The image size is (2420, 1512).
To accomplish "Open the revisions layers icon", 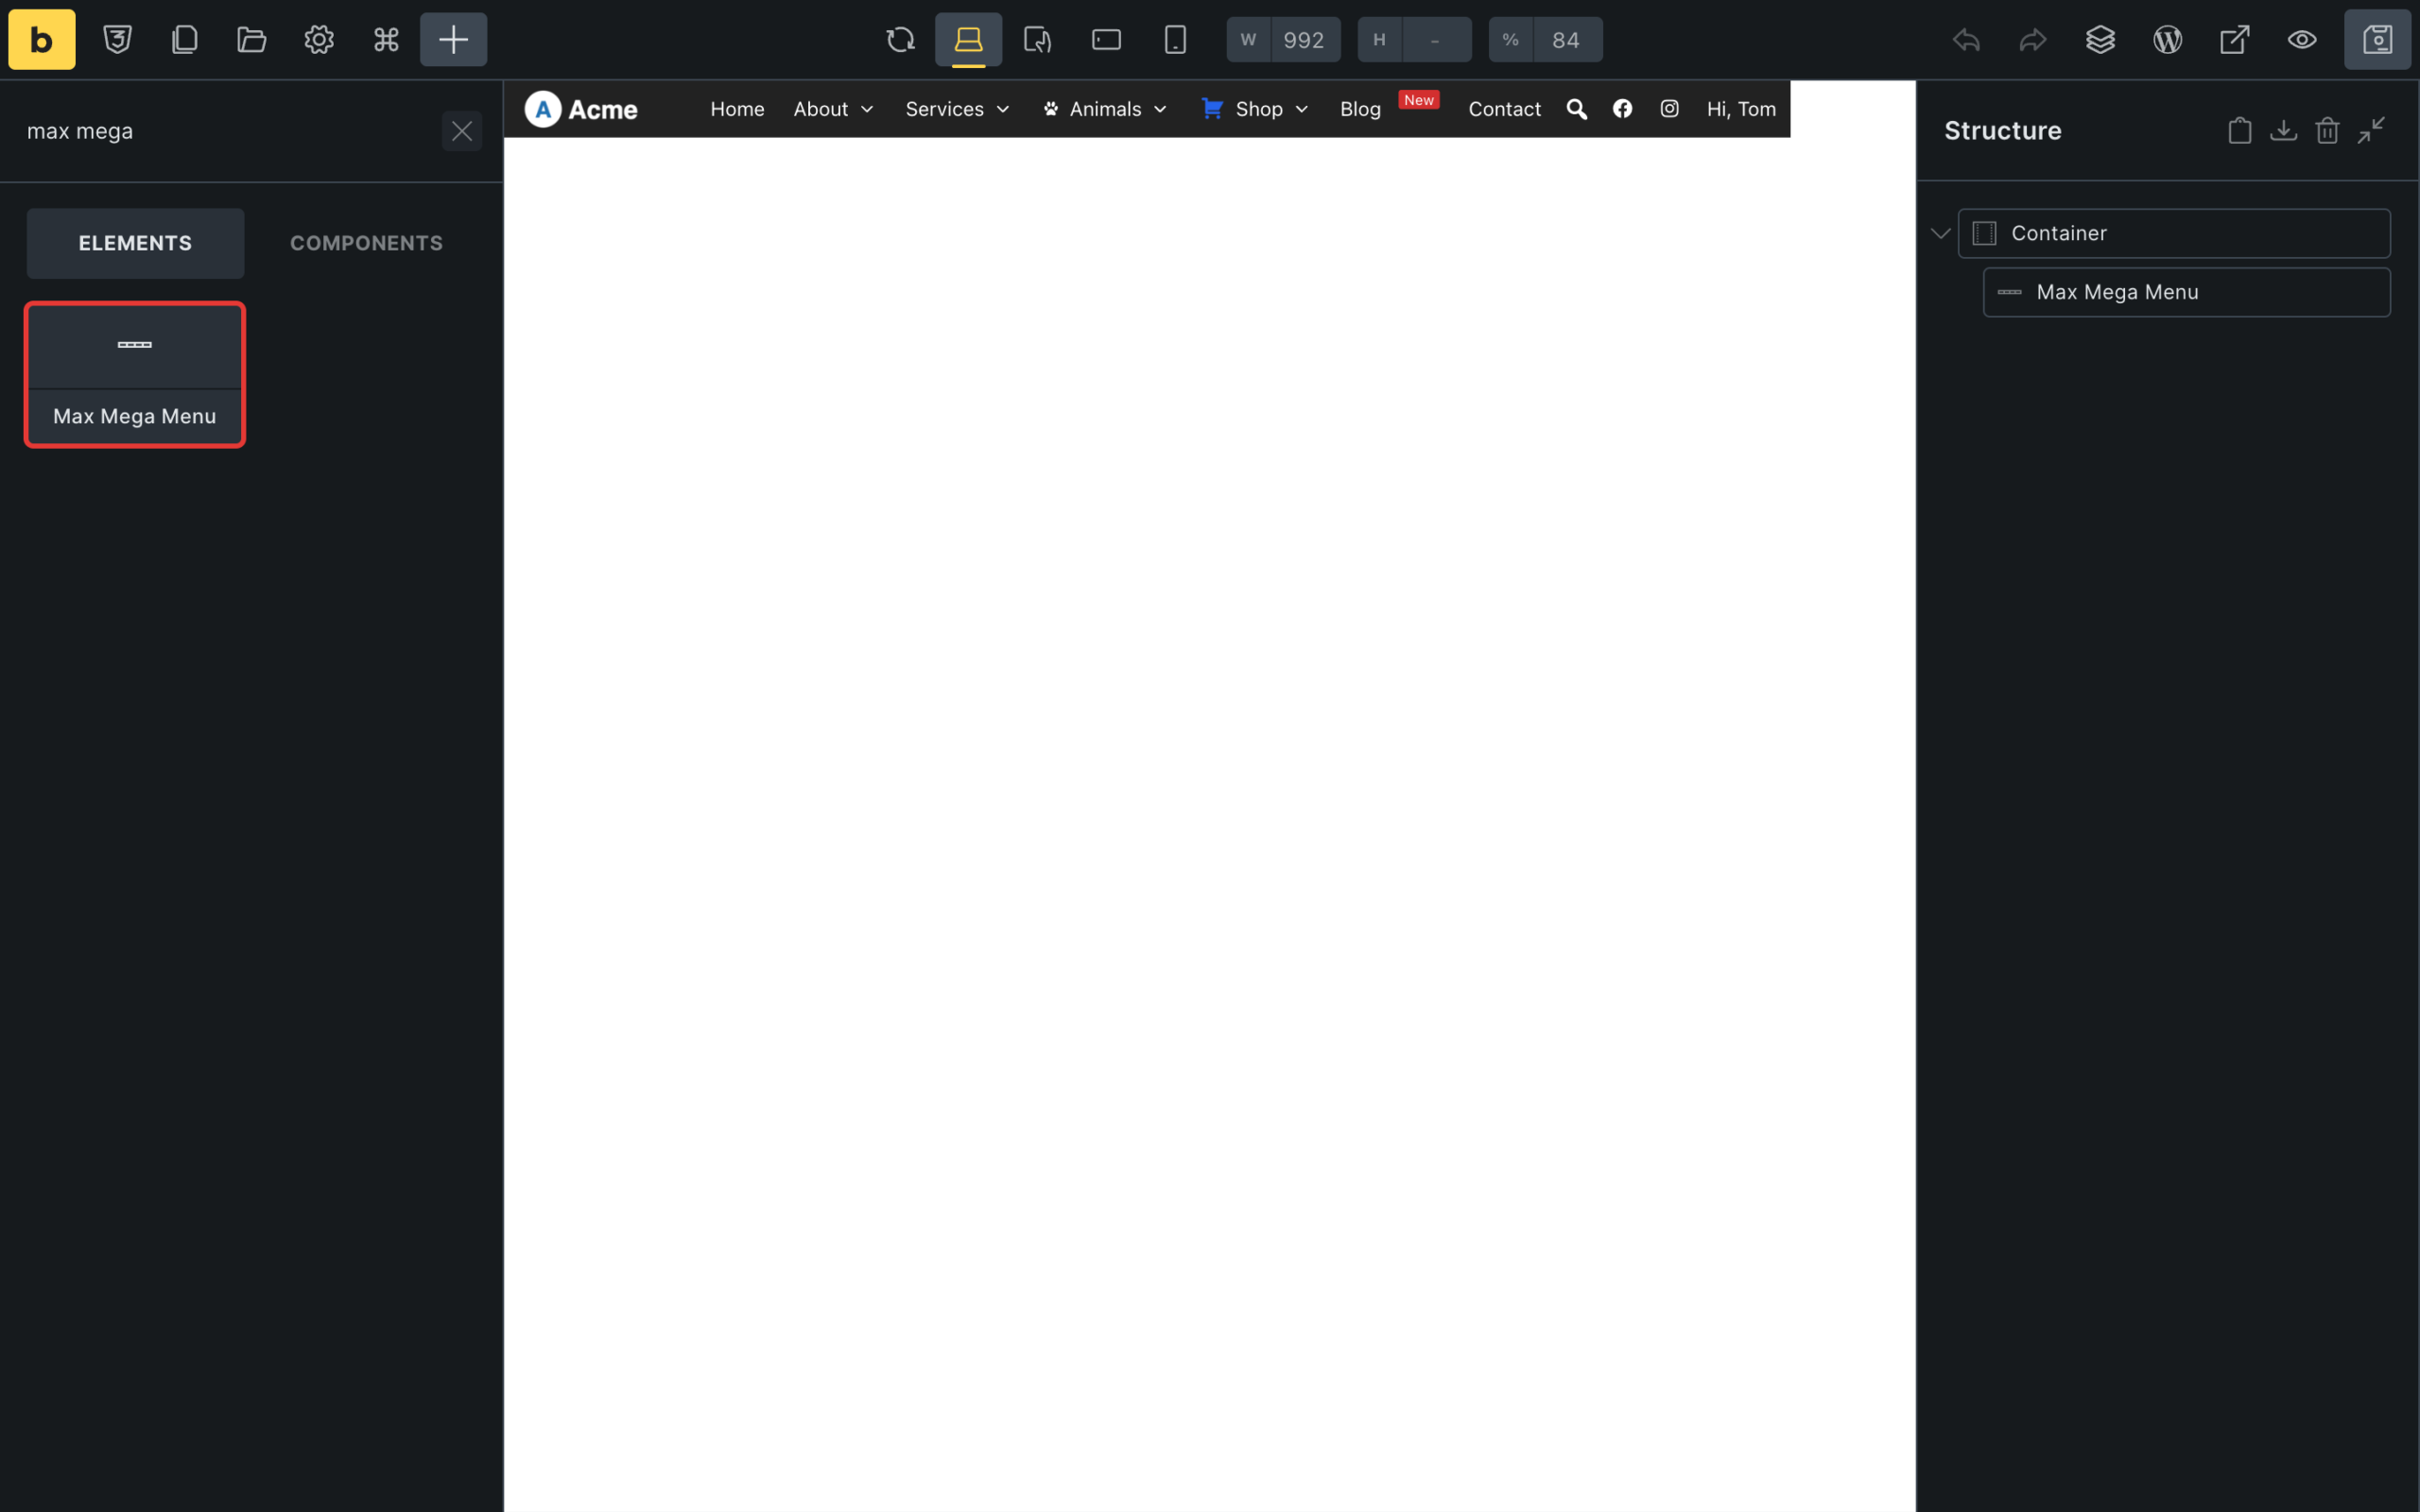I will tap(2100, 40).
